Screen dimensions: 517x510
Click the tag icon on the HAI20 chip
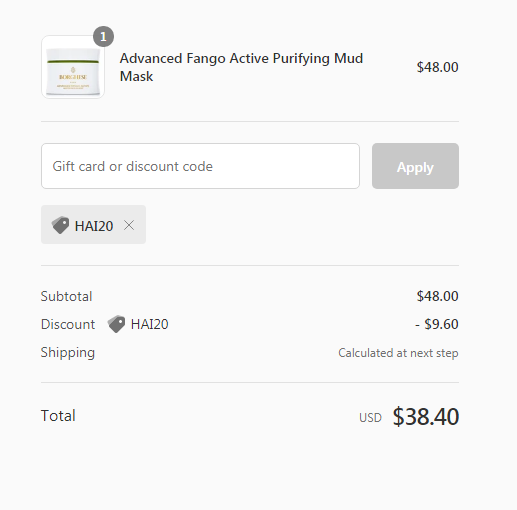point(60,225)
